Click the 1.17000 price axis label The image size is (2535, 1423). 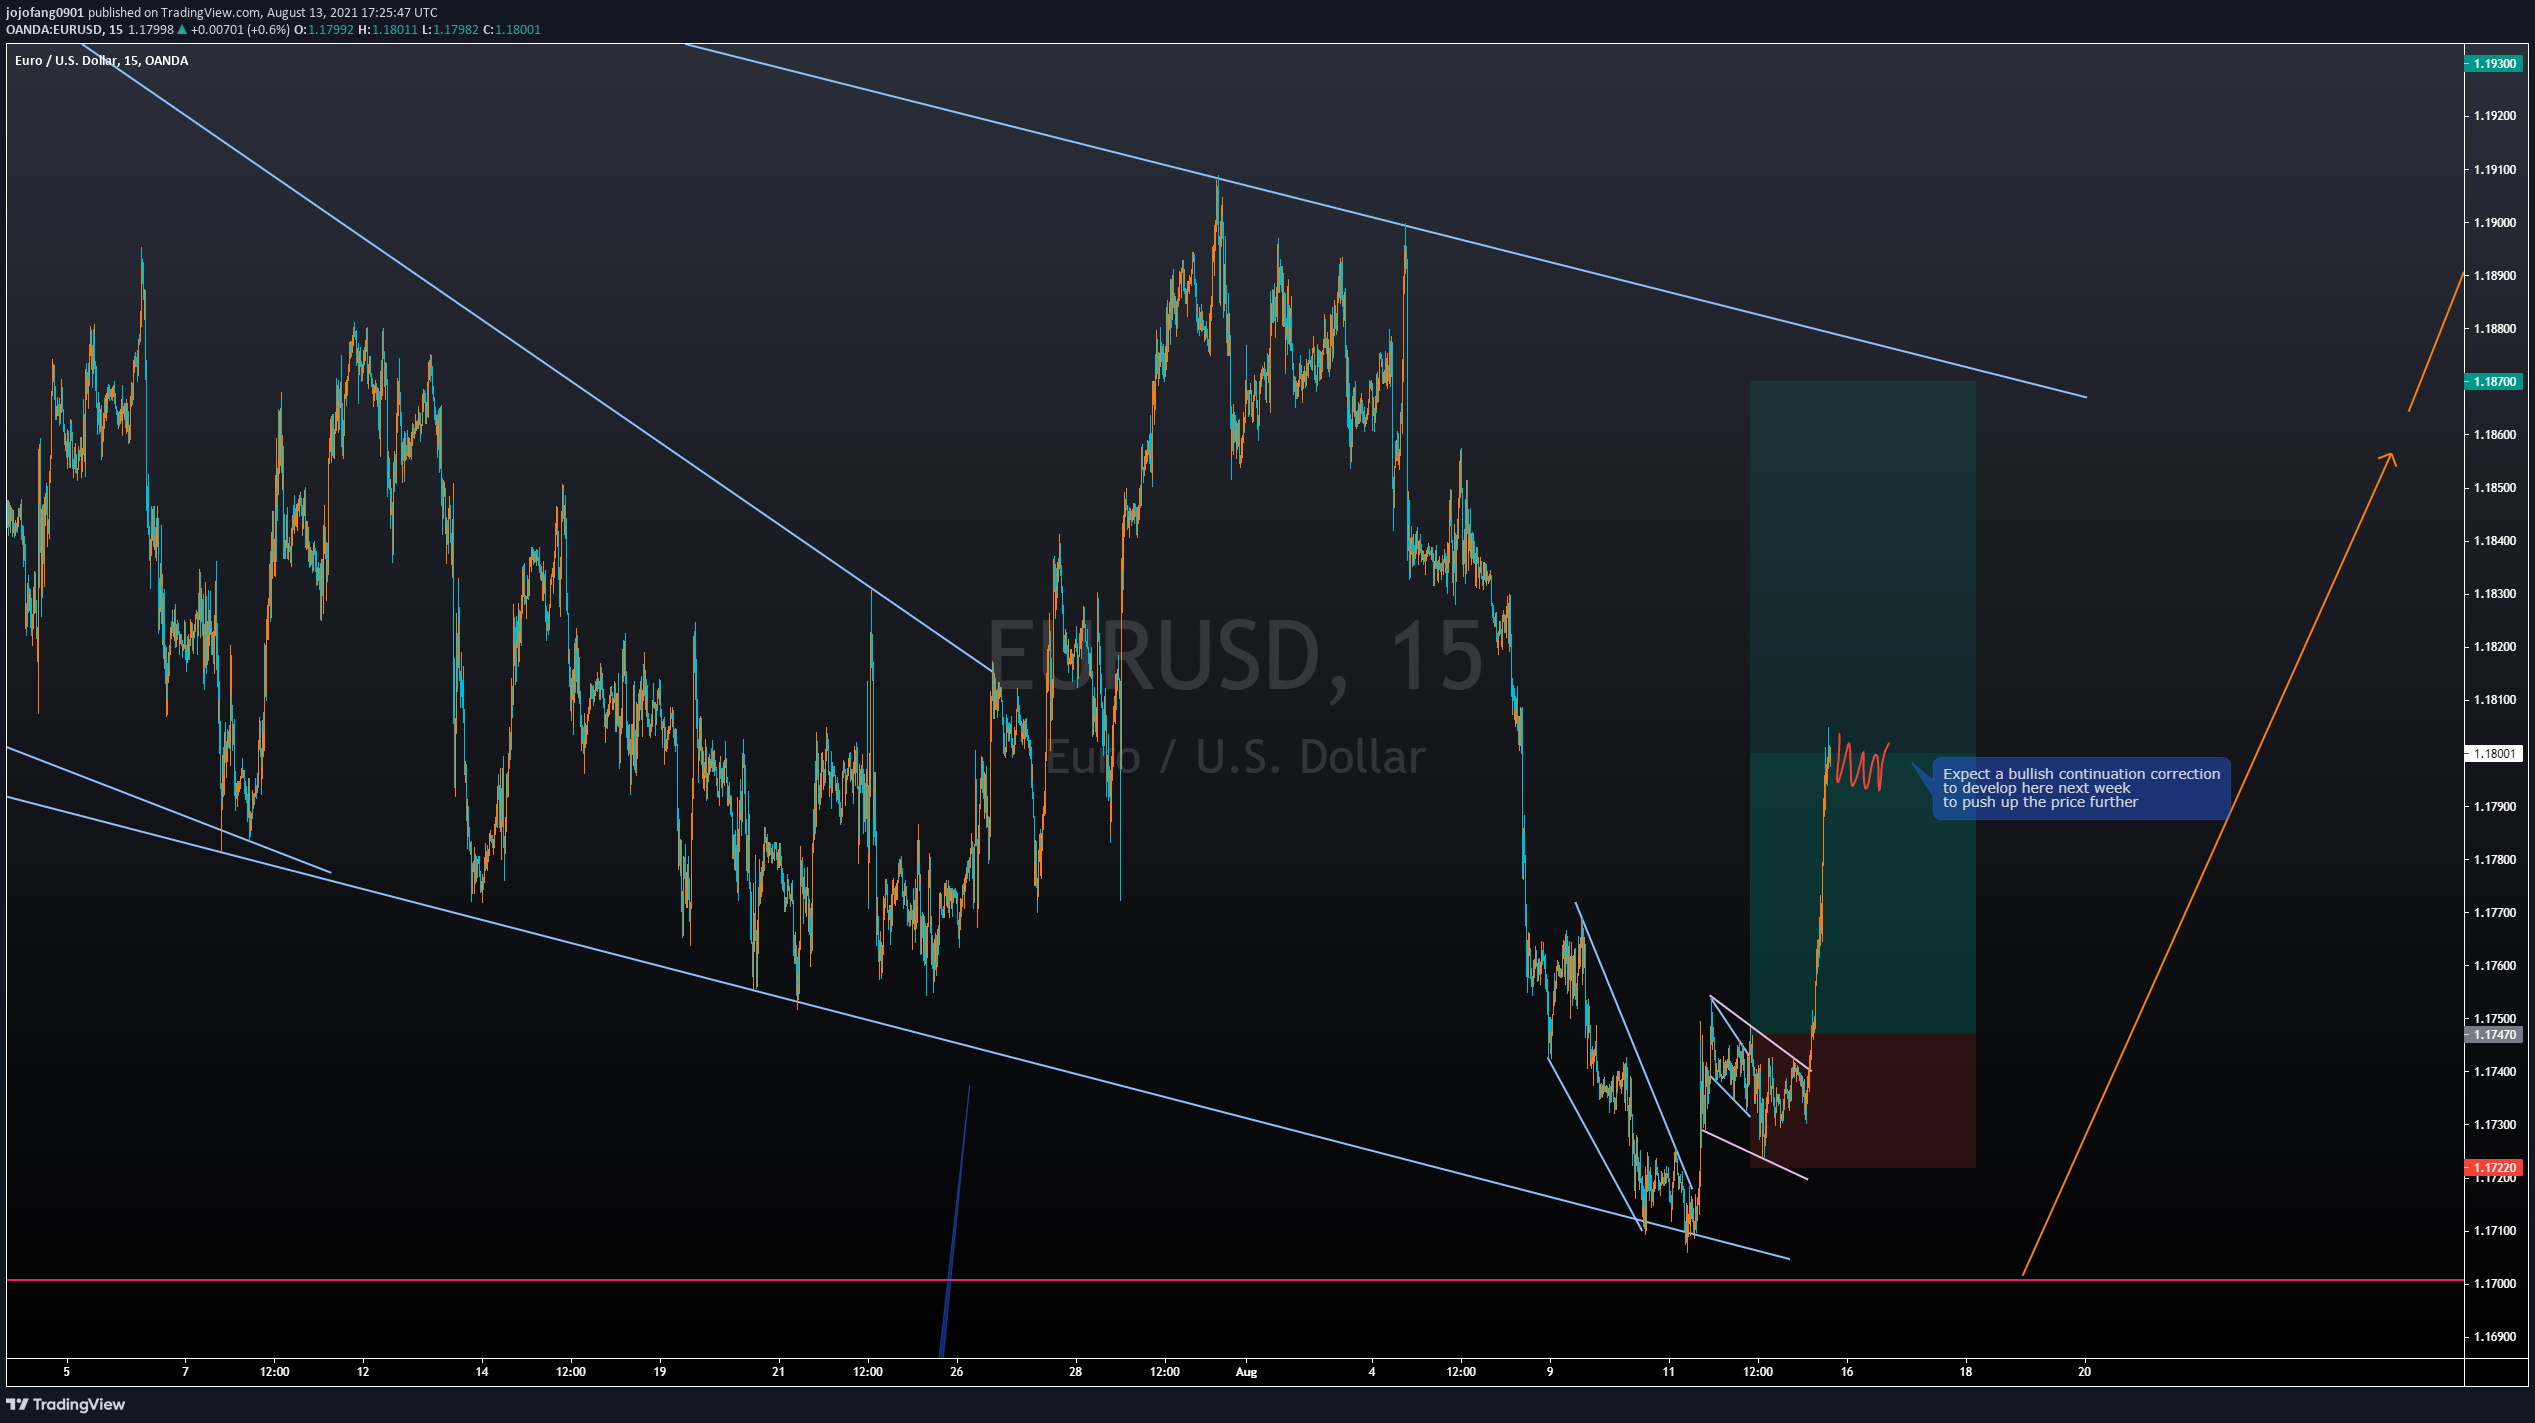coord(2494,1283)
